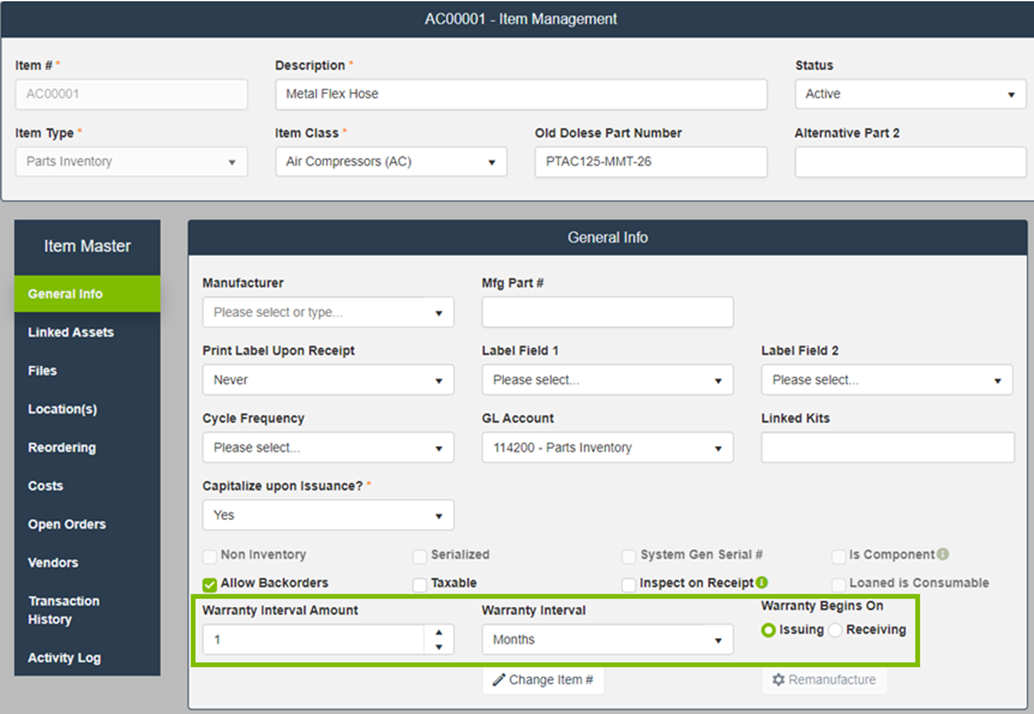This screenshot has width=1034, height=714.
Task: Open the Status dropdown
Action: [x=910, y=94]
